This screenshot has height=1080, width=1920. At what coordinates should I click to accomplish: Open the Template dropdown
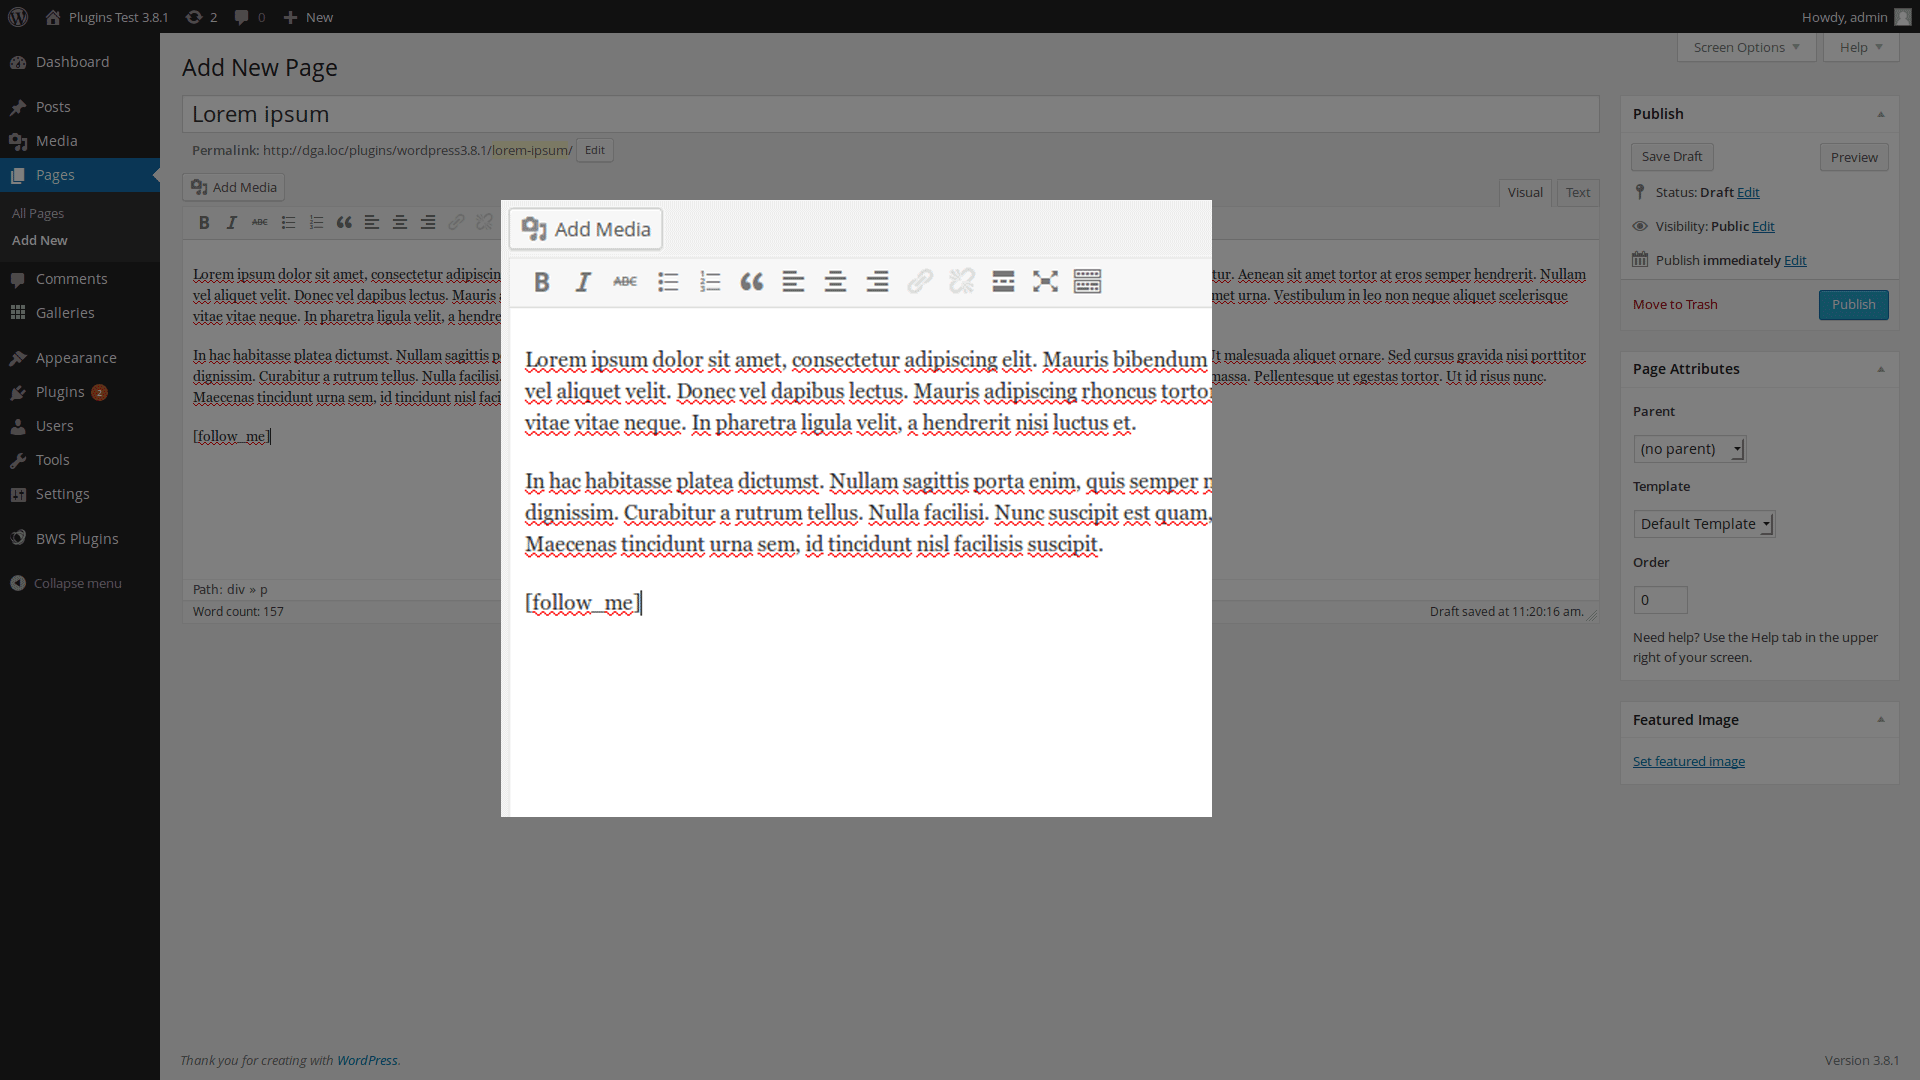pos(1704,524)
